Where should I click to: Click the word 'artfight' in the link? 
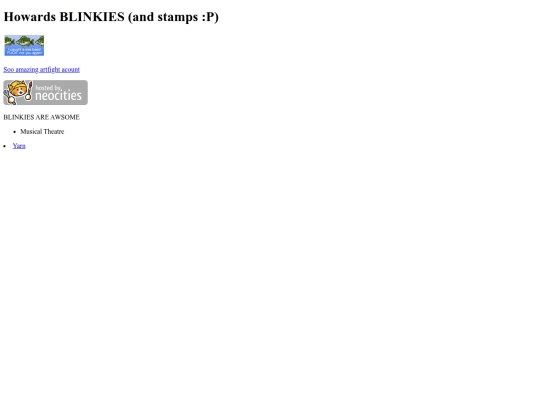50,70
